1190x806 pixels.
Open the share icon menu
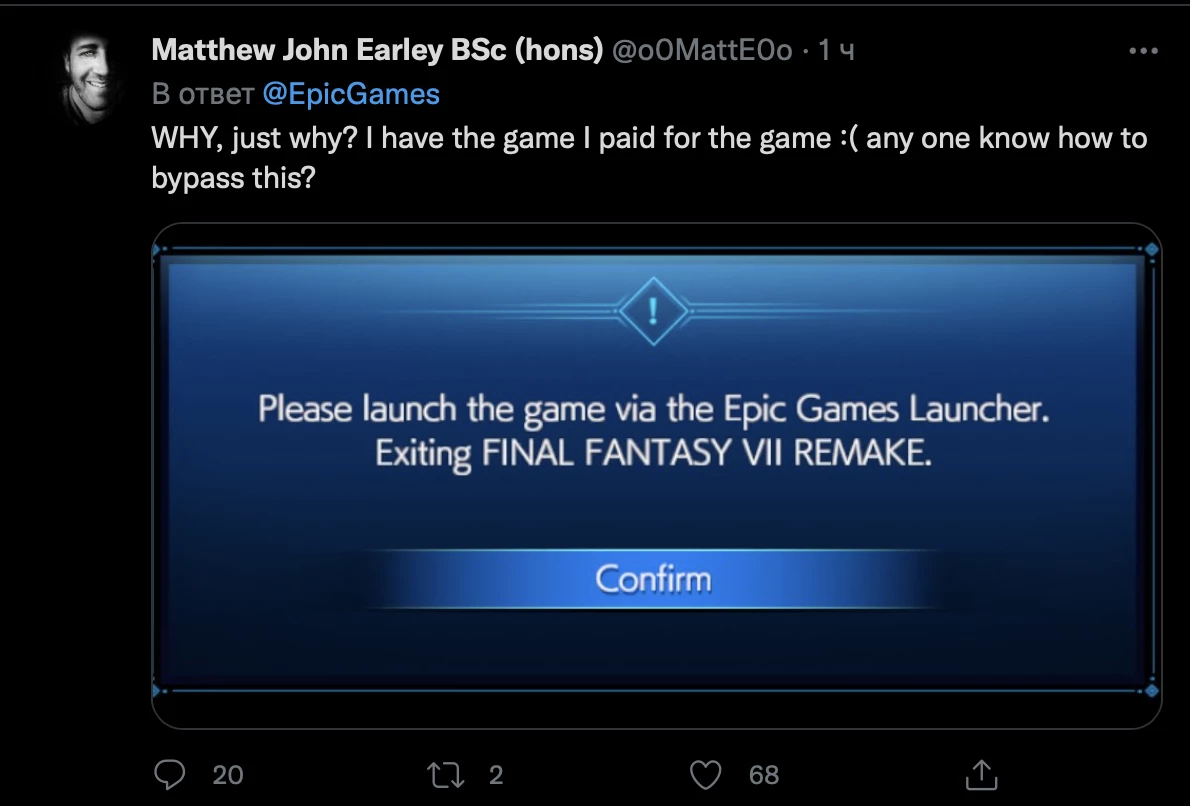tap(981, 774)
